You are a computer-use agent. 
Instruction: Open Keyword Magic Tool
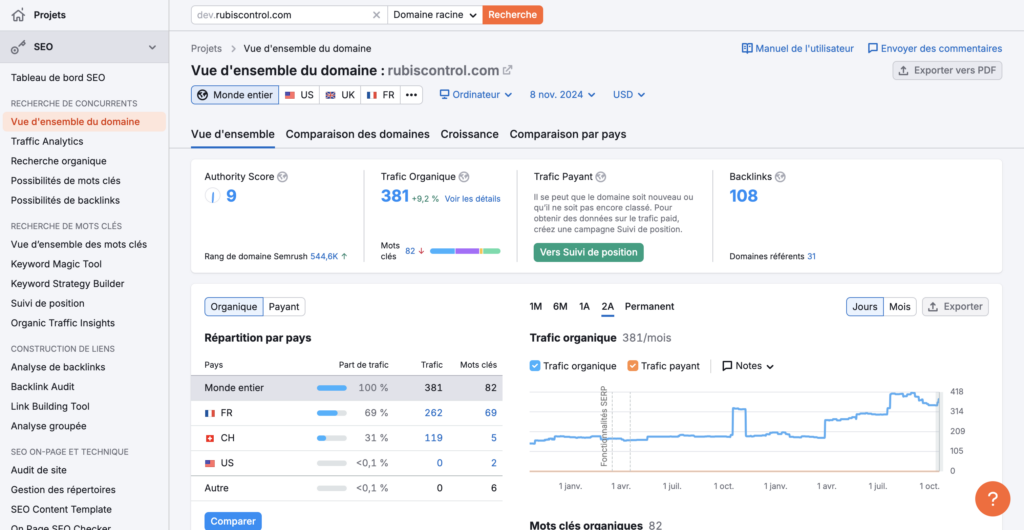(x=56, y=264)
